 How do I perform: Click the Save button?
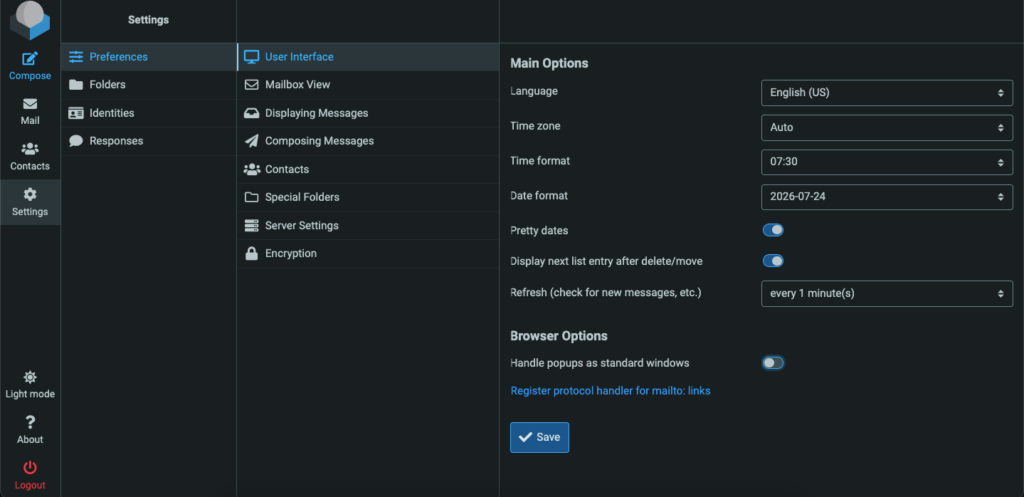(539, 438)
